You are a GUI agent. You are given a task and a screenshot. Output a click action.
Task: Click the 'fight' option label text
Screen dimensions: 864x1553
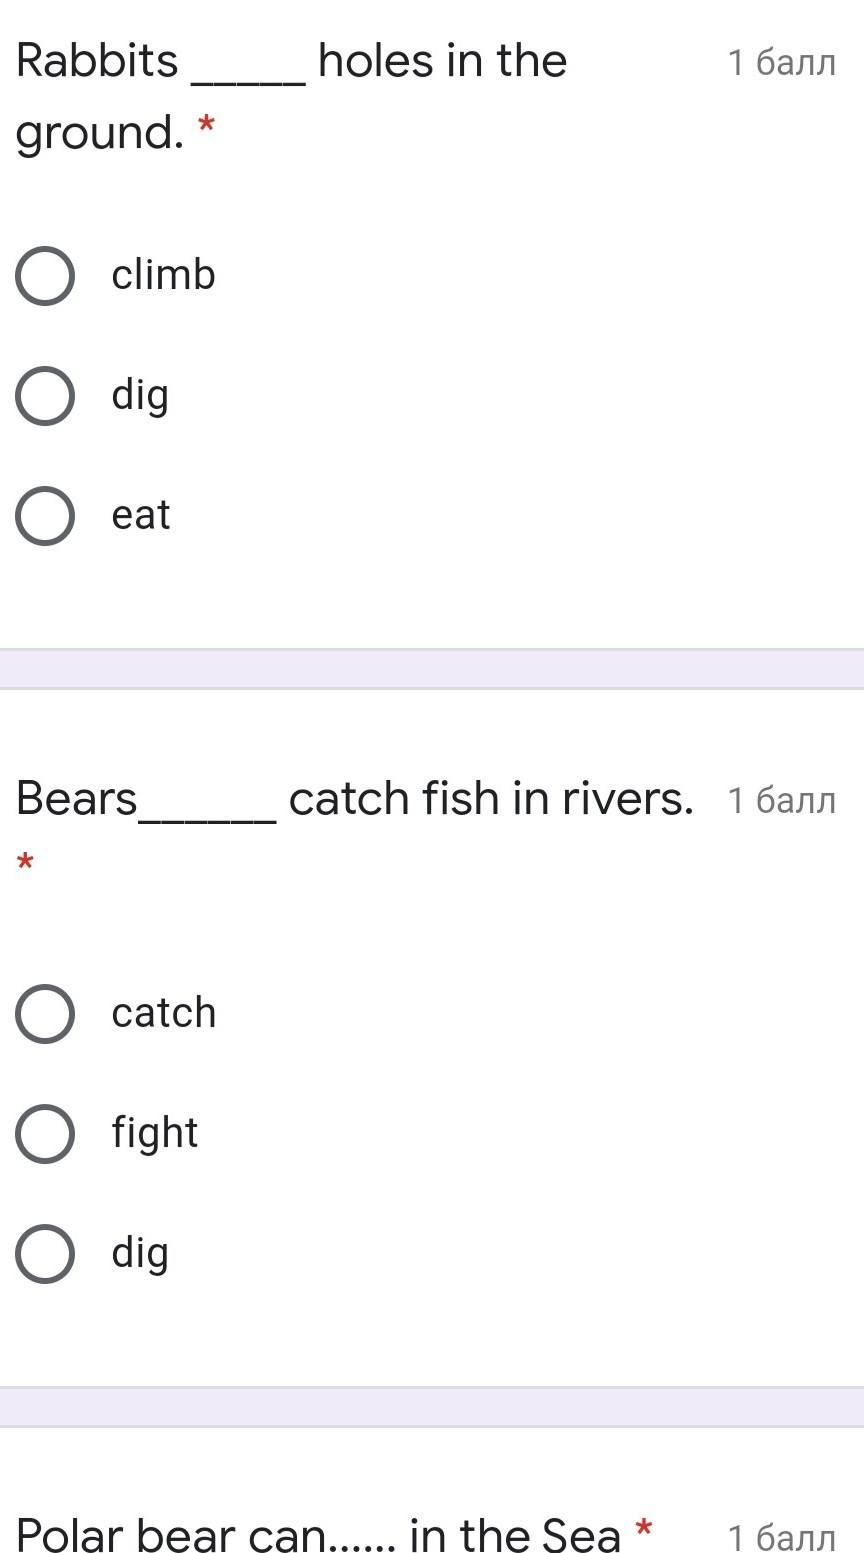tap(155, 1133)
